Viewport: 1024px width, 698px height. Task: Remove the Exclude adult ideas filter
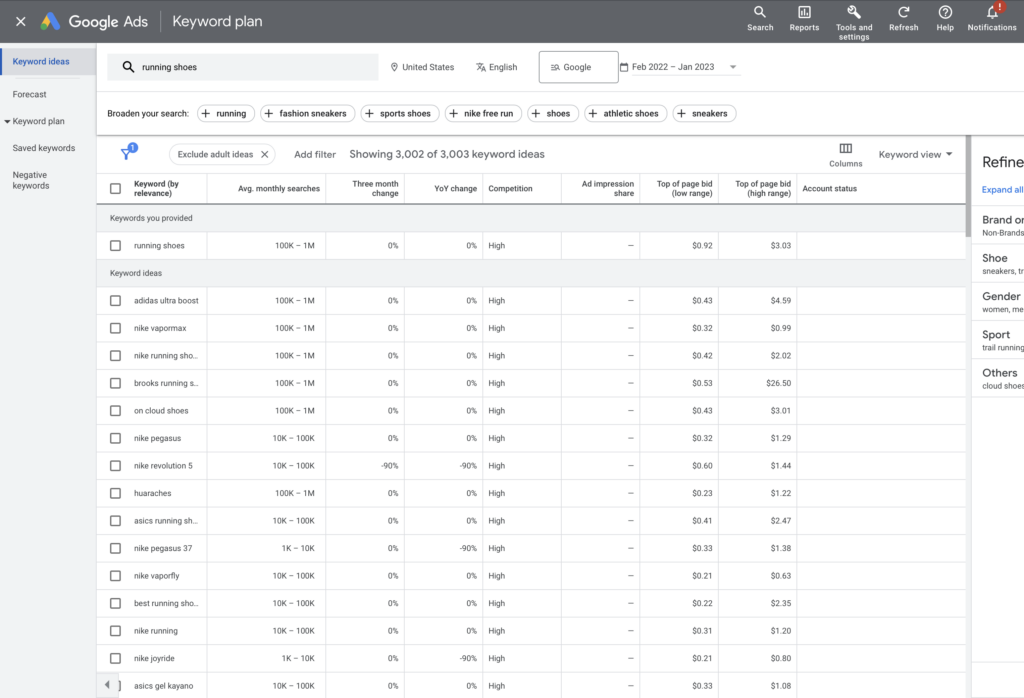(x=264, y=154)
